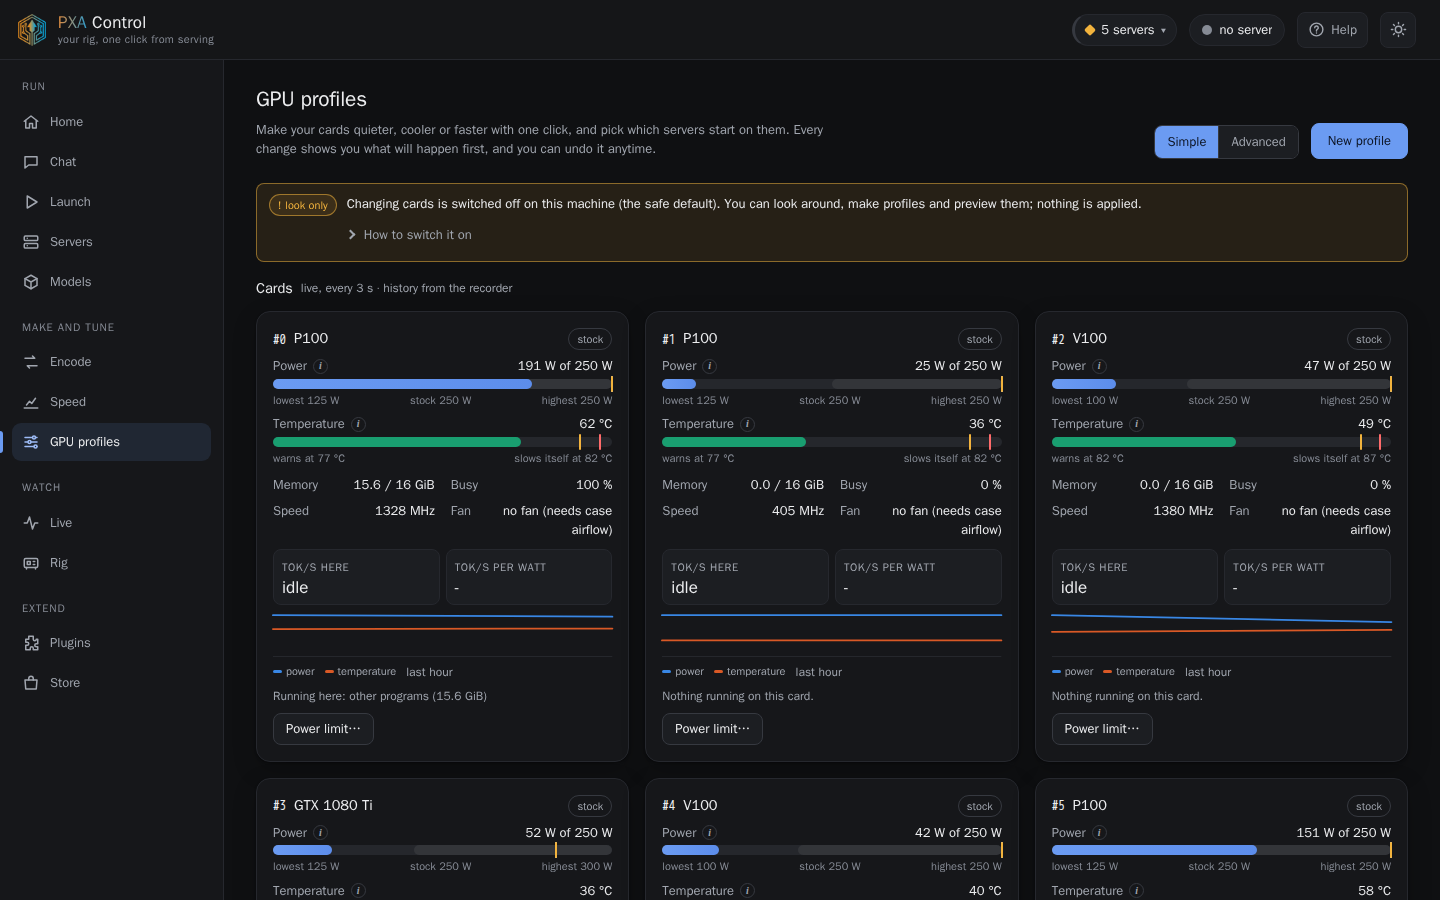Show Power info for card #2 V100
The width and height of the screenshot is (1440, 900).
[1099, 366]
